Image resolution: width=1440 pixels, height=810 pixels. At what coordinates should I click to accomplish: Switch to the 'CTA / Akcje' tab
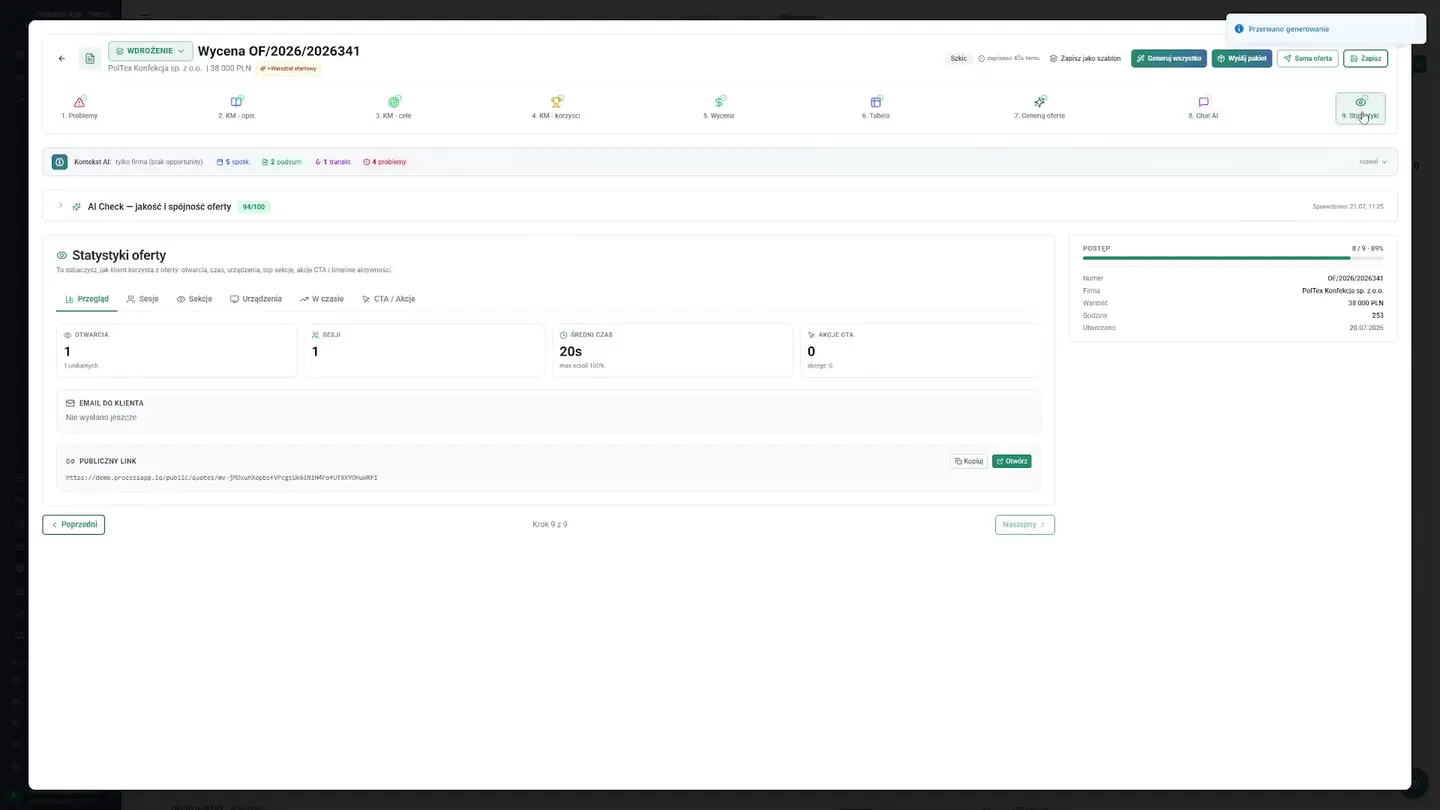pos(388,299)
